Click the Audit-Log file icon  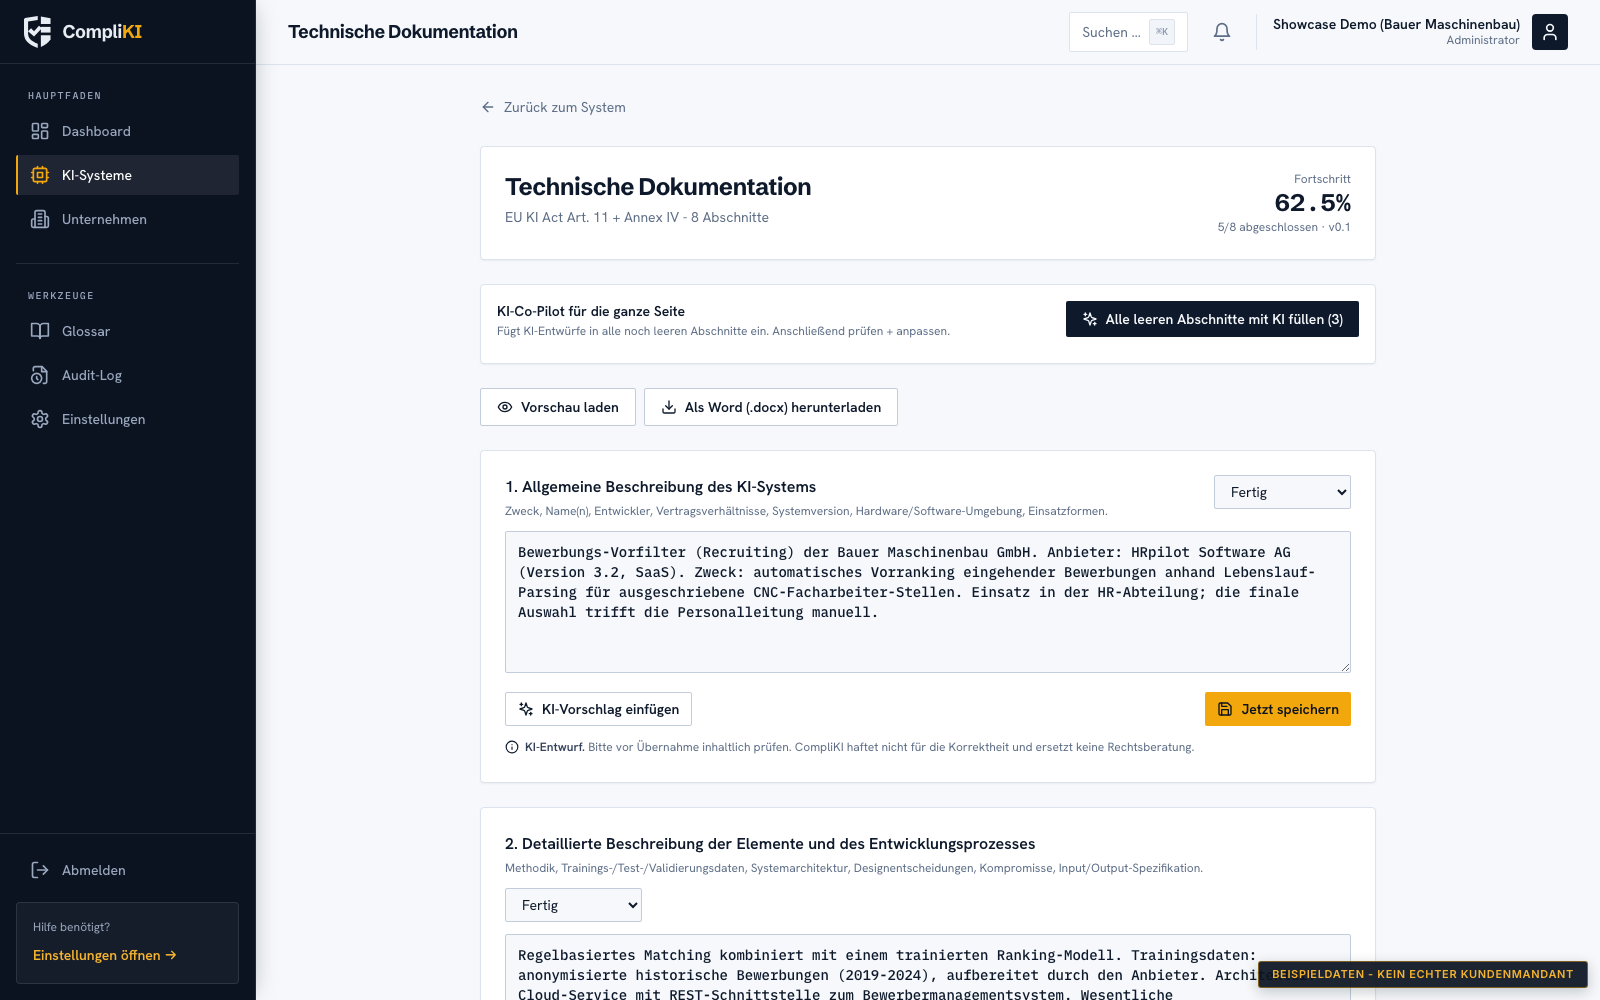[x=40, y=375]
